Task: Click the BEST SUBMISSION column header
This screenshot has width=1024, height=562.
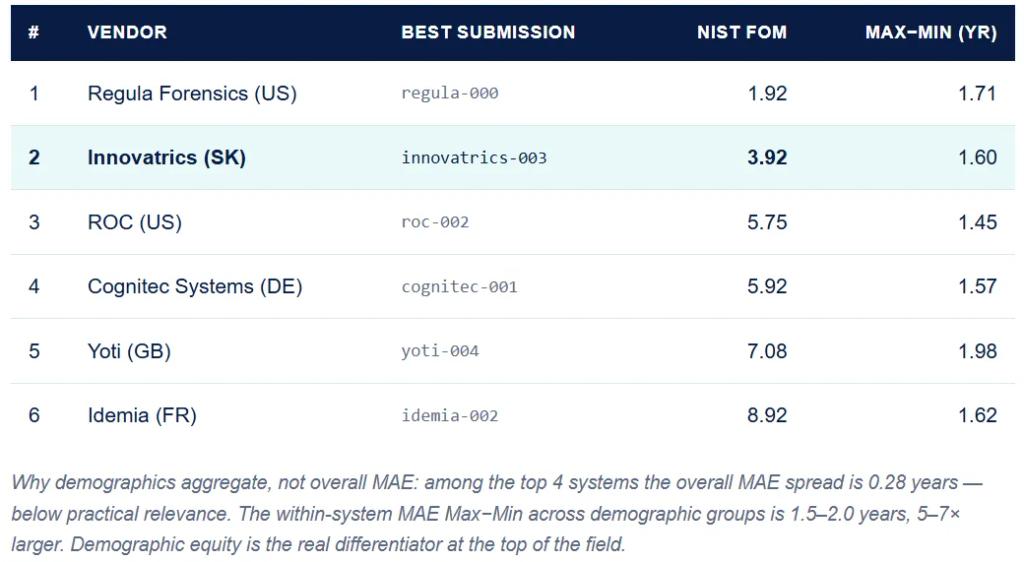Action: pos(488,32)
